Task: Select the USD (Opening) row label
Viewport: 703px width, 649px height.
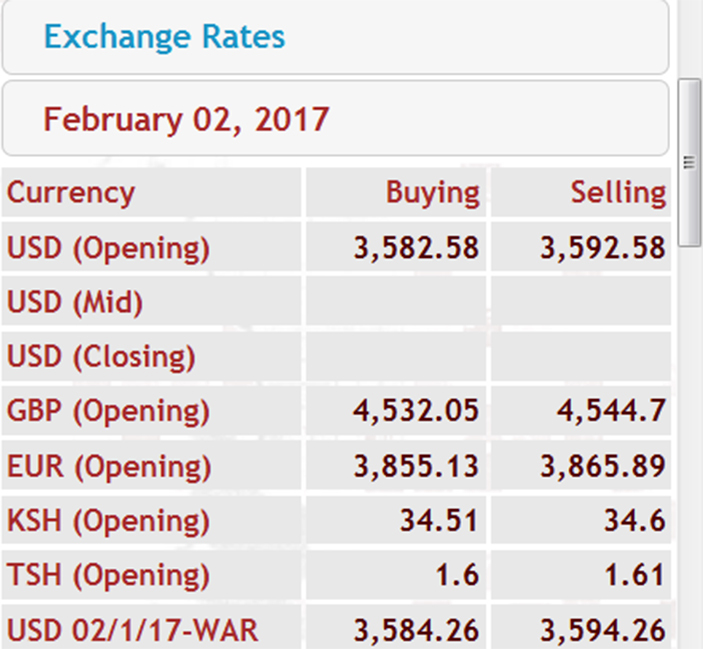Action: (x=108, y=248)
